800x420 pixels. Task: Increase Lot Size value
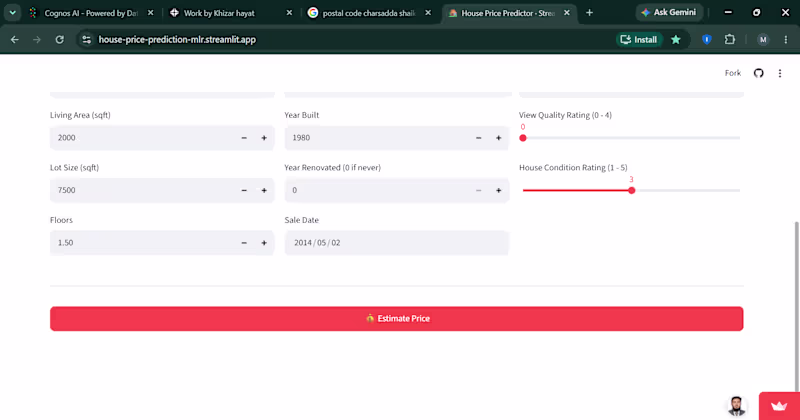(x=264, y=190)
